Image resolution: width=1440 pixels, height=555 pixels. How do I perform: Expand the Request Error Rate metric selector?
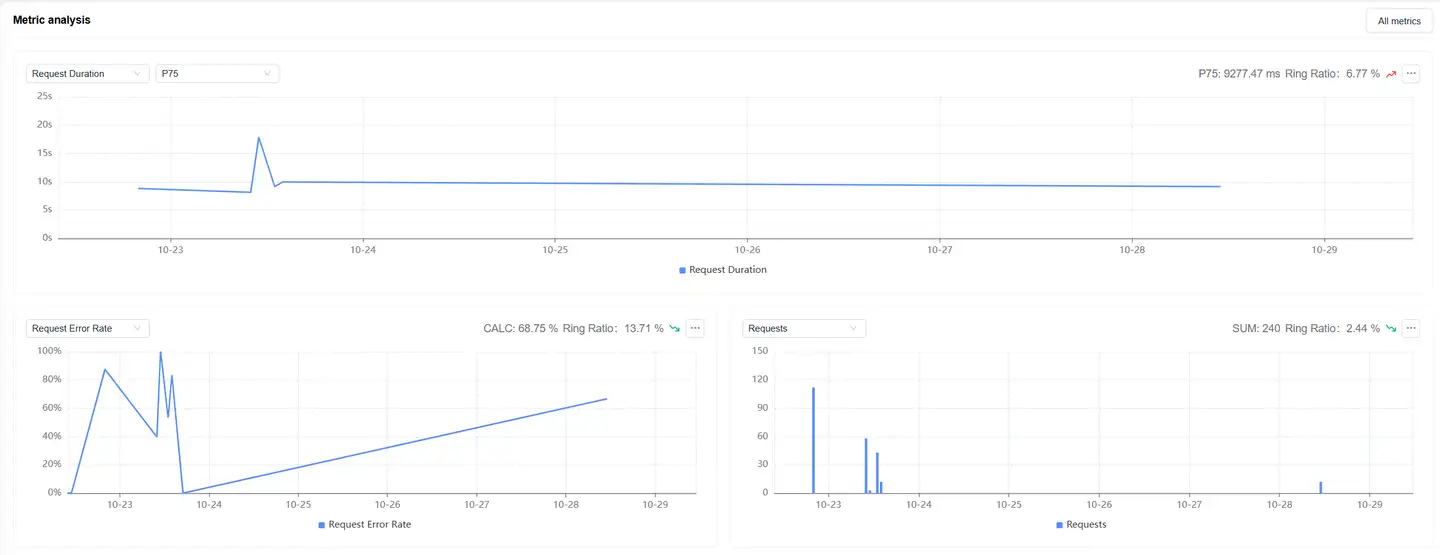(x=88, y=328)
